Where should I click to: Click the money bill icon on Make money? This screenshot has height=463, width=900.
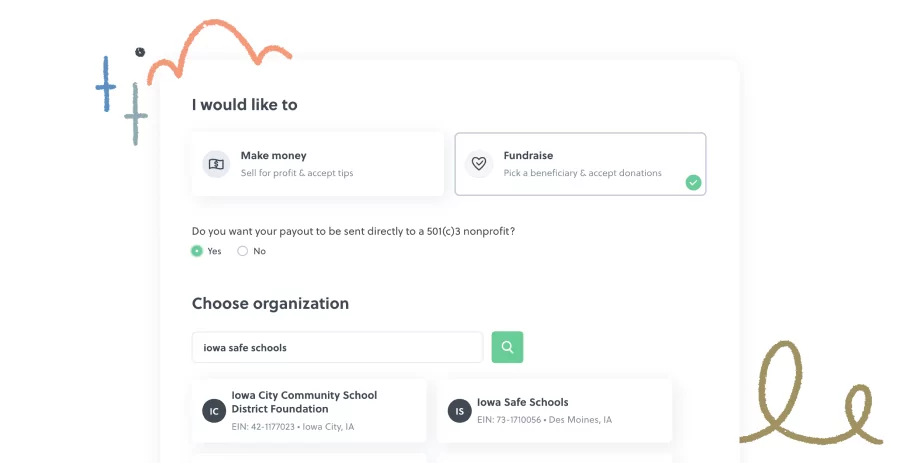coord(216,165)
